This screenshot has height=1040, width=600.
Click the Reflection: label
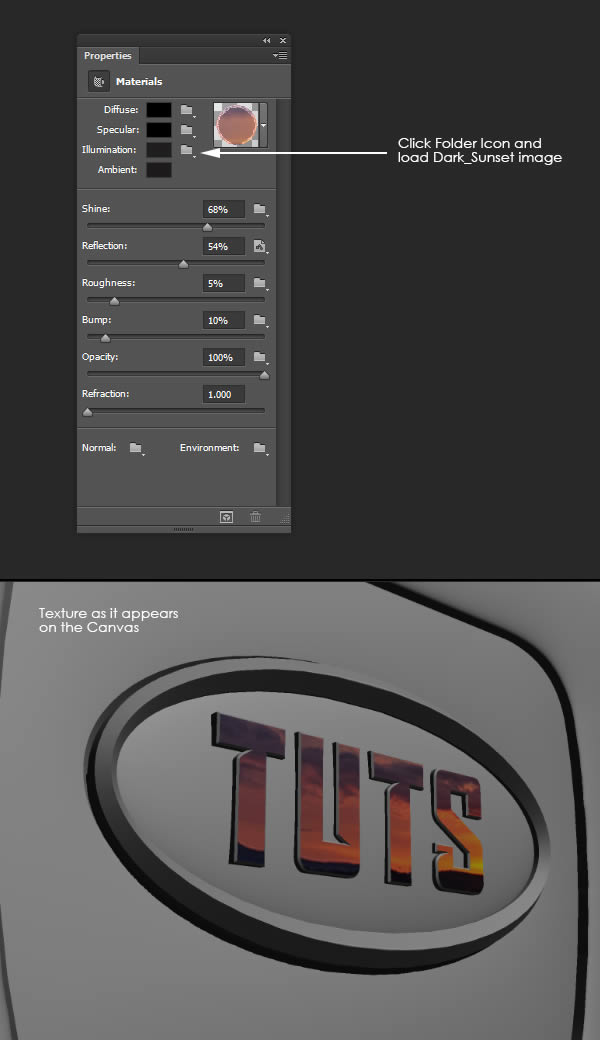[104, 246]
